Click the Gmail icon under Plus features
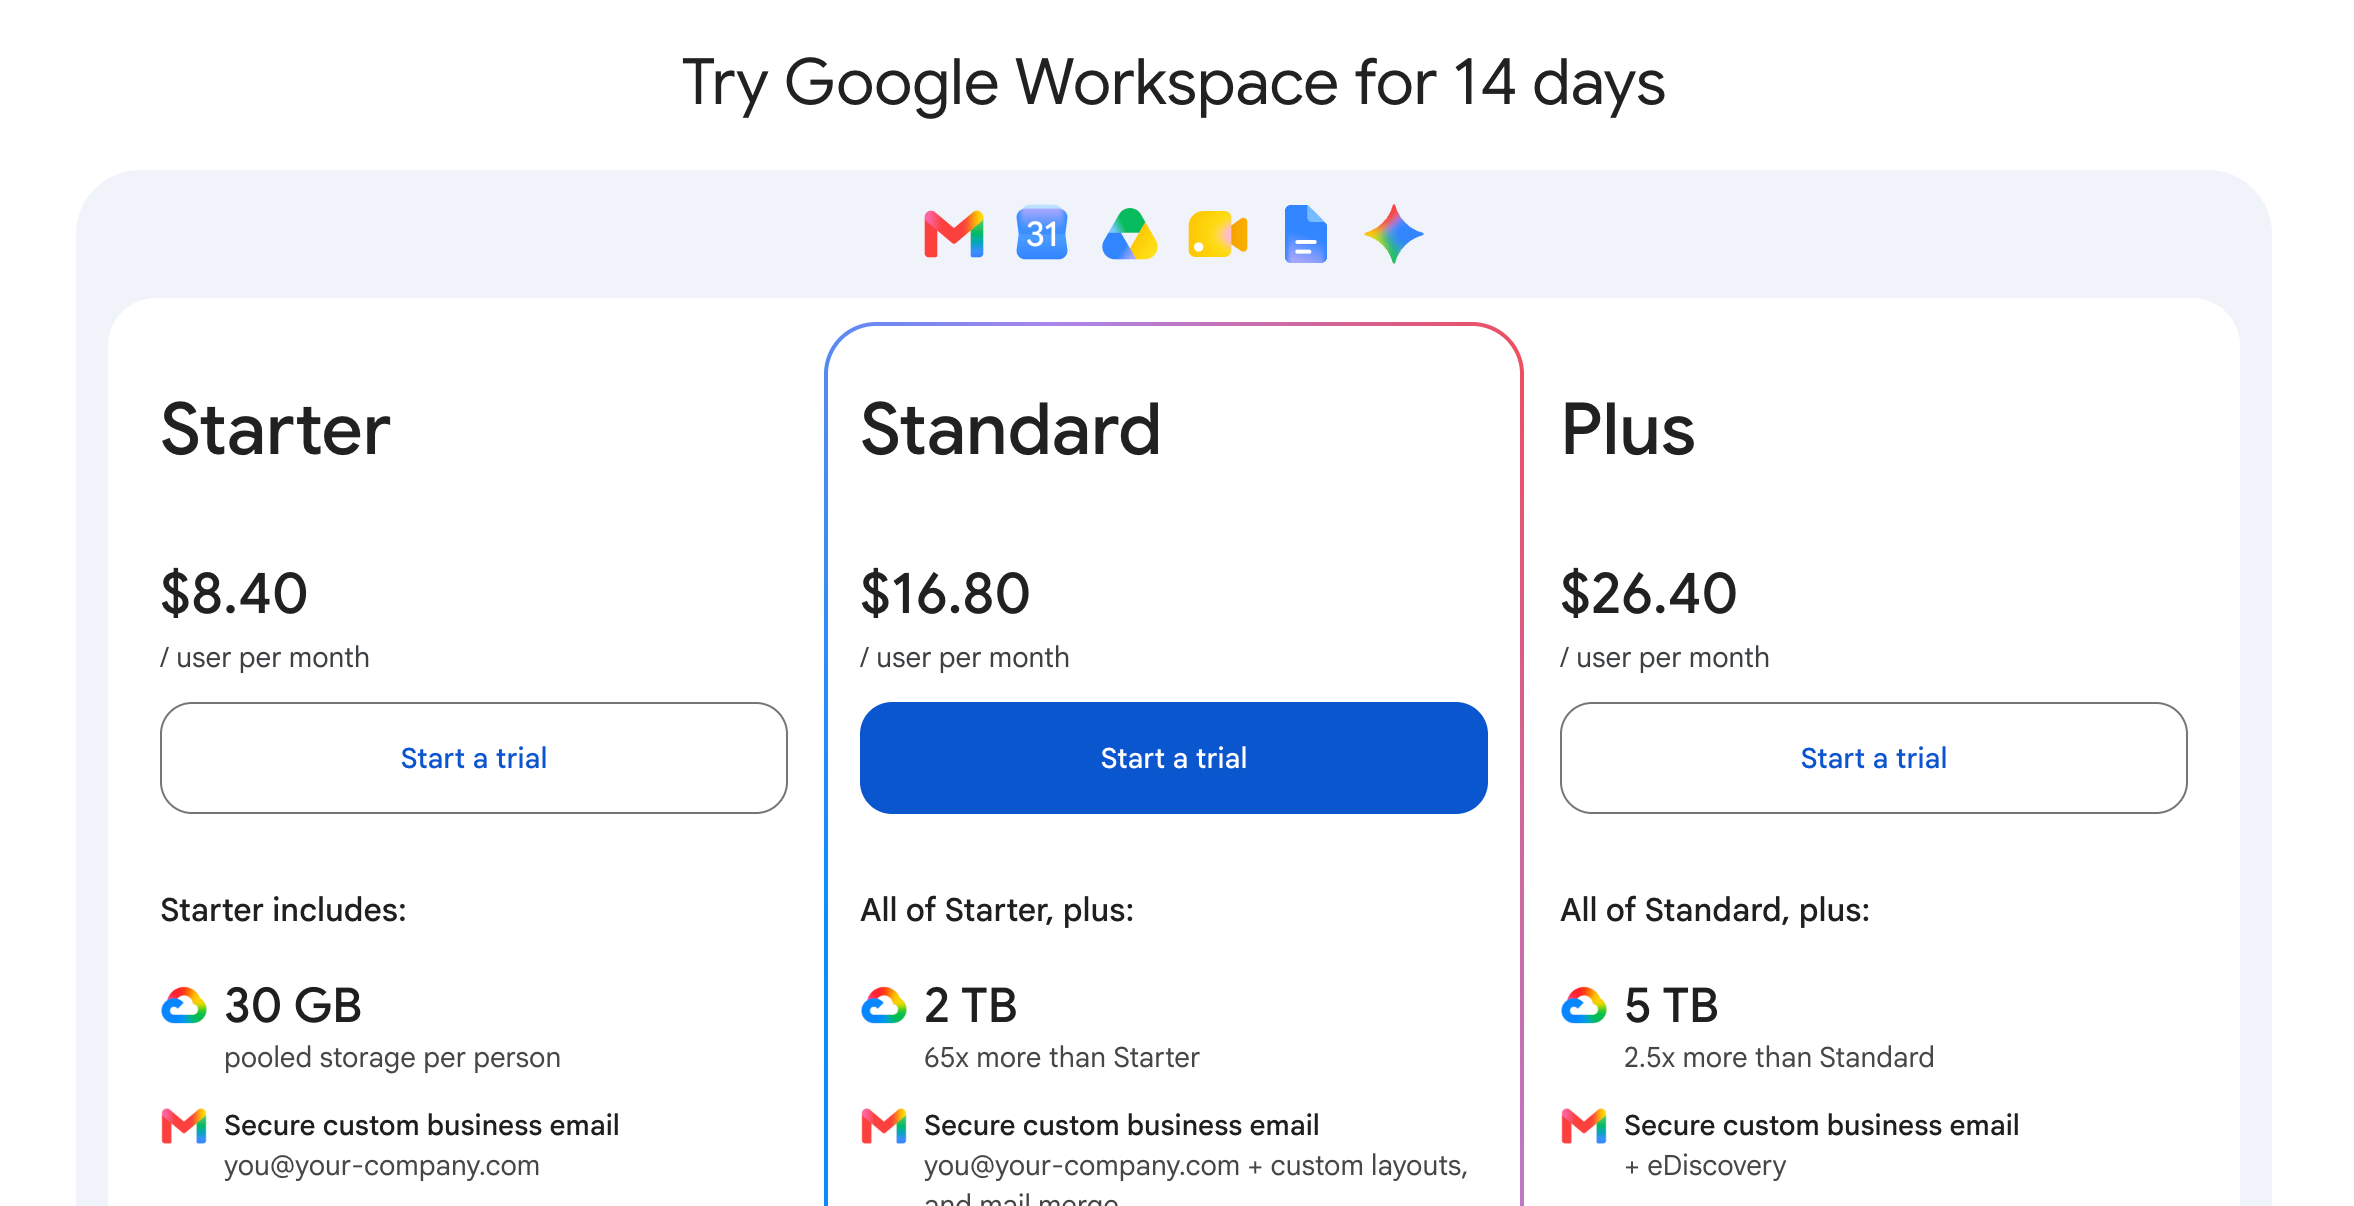 click(1584, 1126)
